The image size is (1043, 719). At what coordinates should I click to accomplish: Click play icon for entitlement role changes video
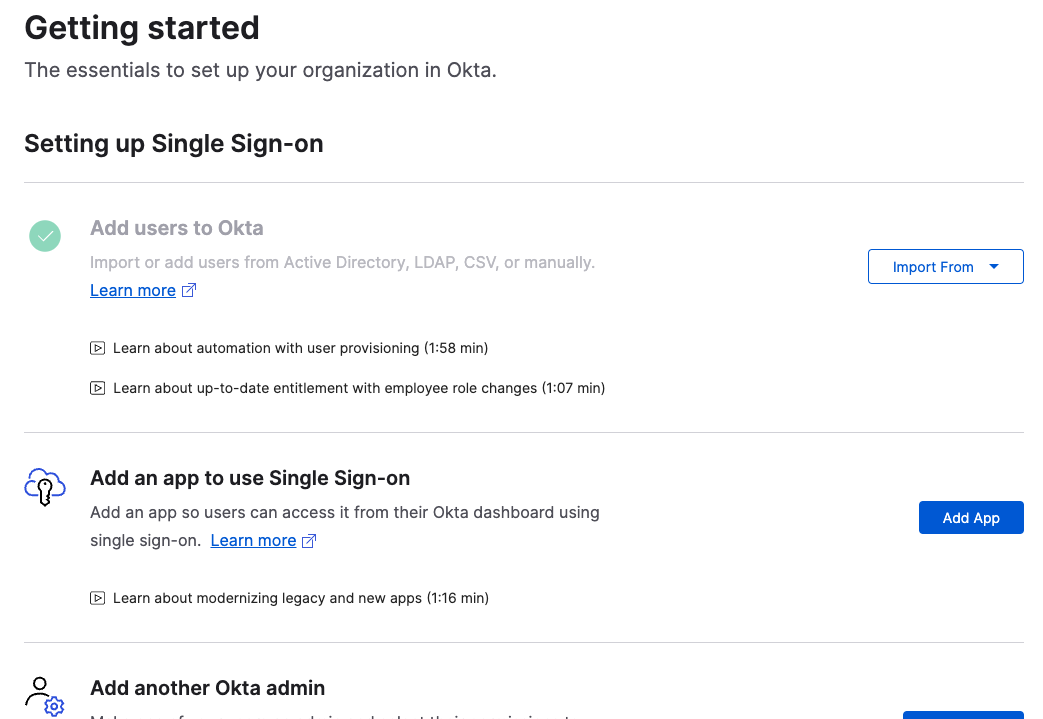97,388
